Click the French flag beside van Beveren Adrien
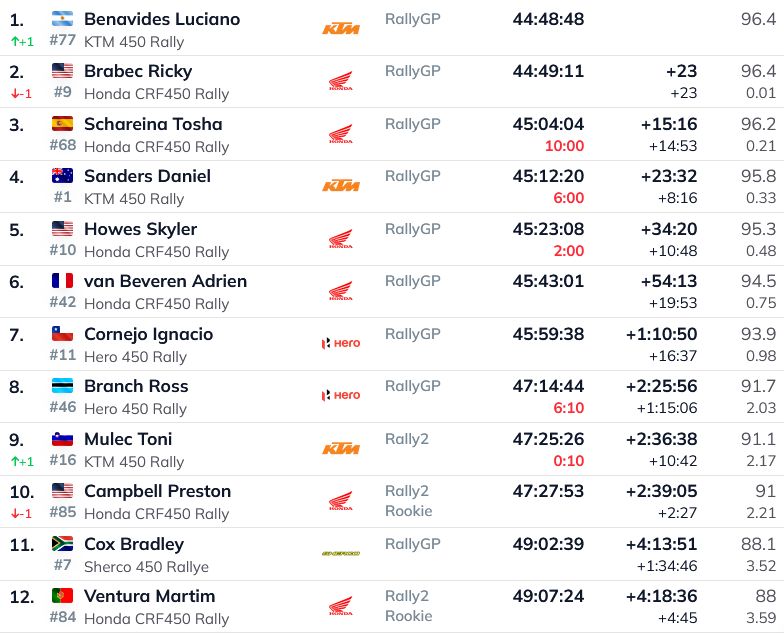784x634 pixels. click(63, 281)
